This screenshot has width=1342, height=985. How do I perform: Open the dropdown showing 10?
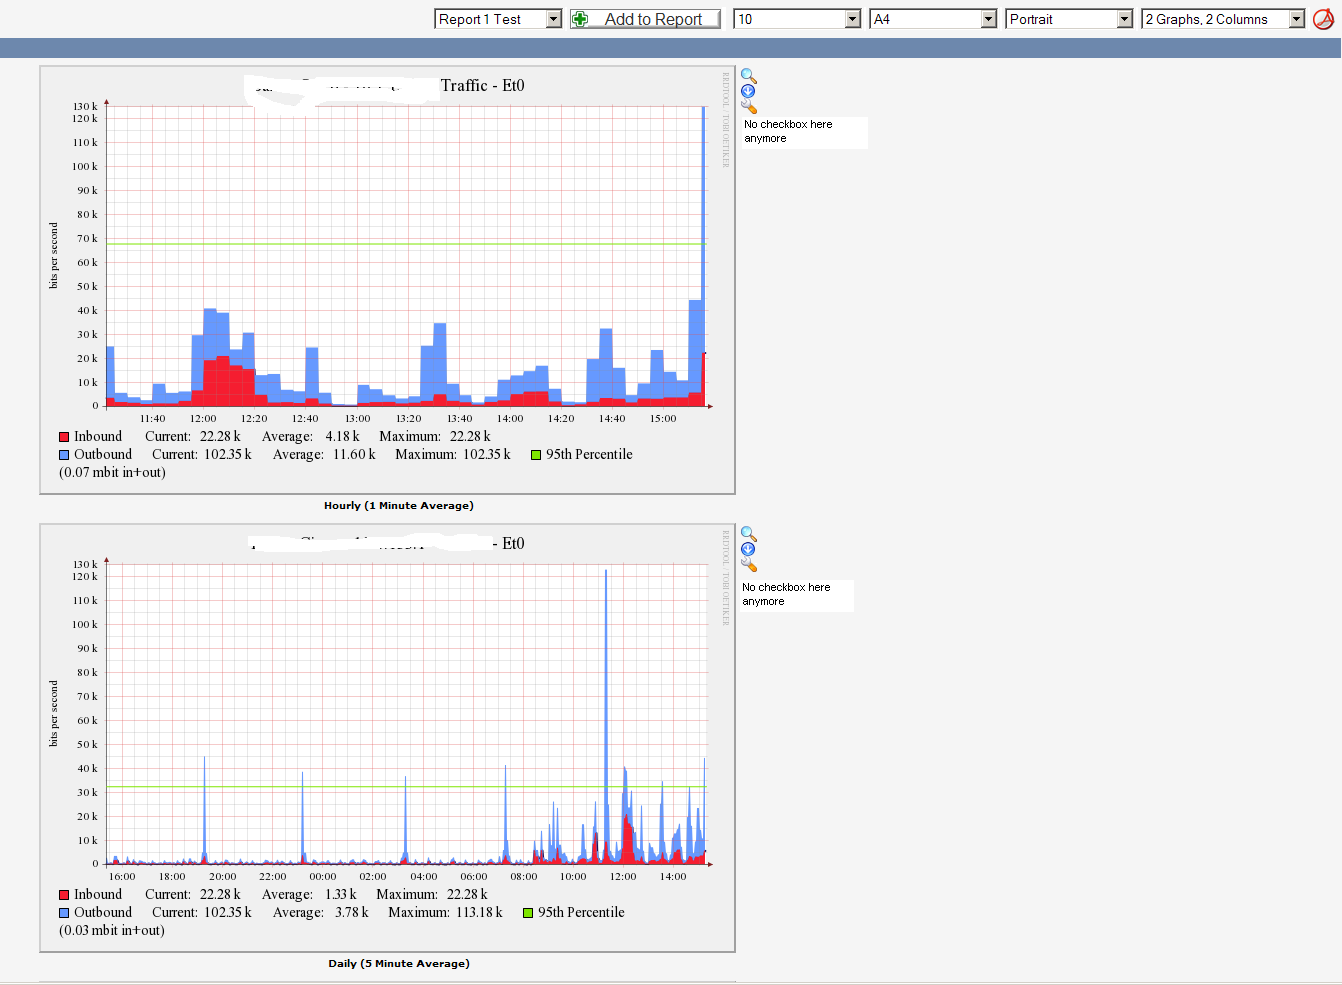797,19
